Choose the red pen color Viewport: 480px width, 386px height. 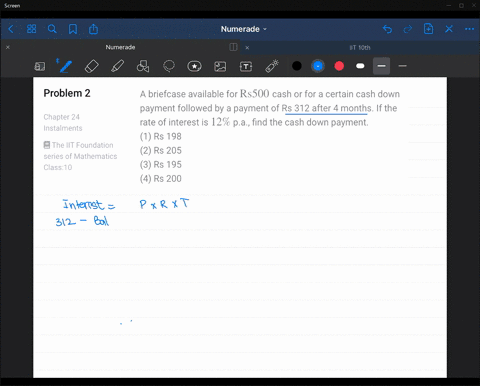pos(339,66)
